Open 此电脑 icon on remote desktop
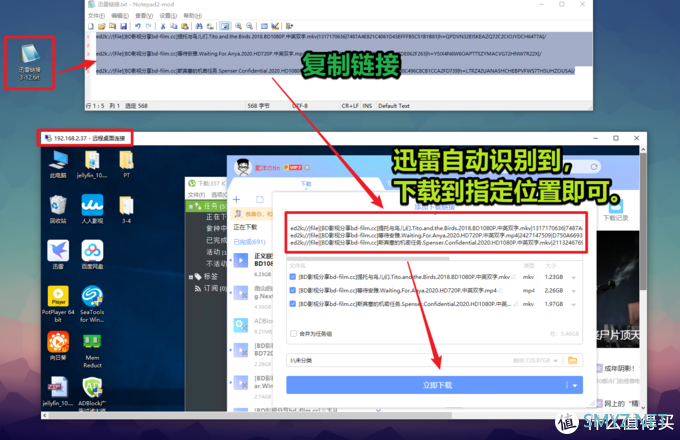 (x=58, y=165)
